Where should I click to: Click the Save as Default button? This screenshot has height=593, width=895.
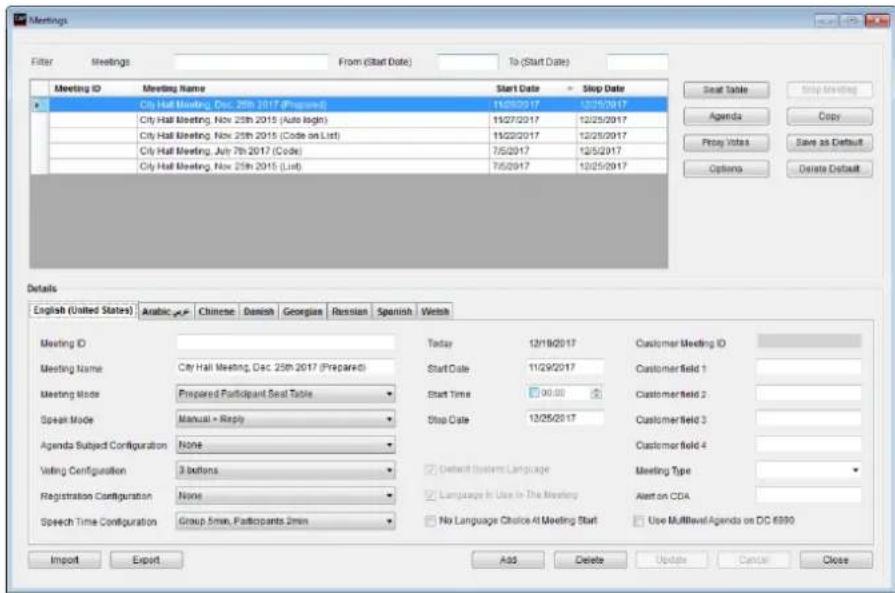[x=829, y=143]
